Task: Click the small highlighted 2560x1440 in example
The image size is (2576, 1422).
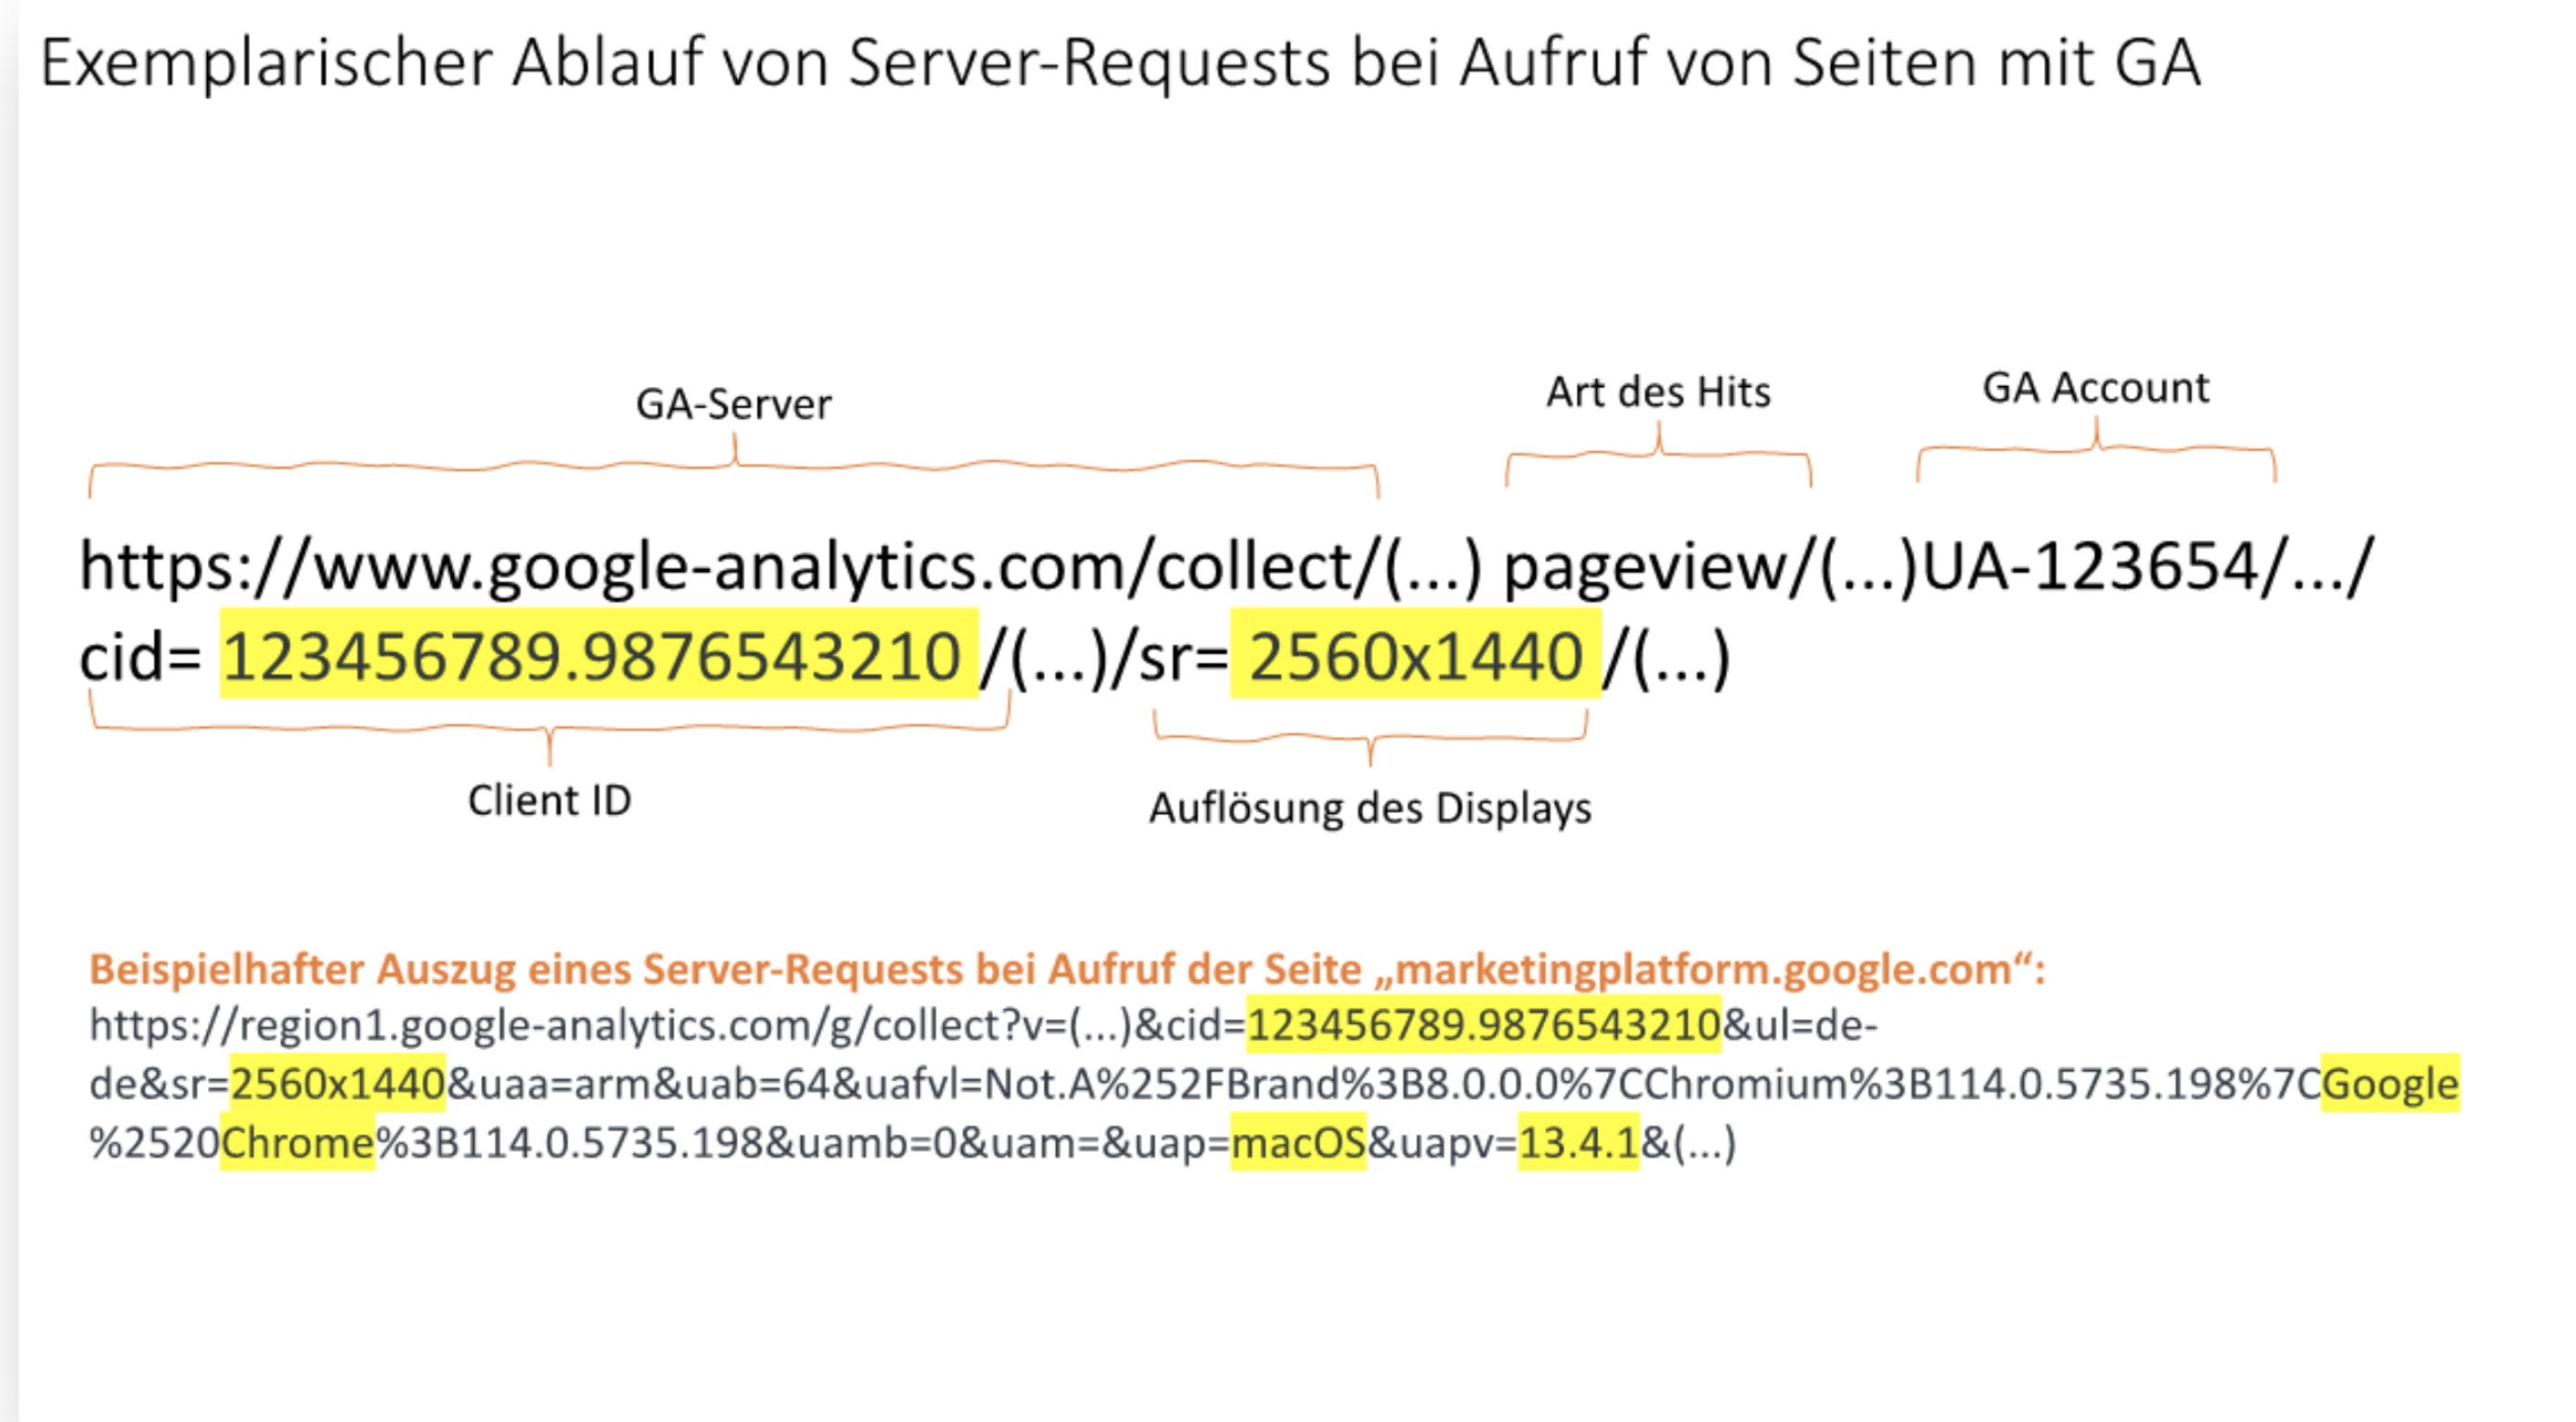Action: 338,1084
